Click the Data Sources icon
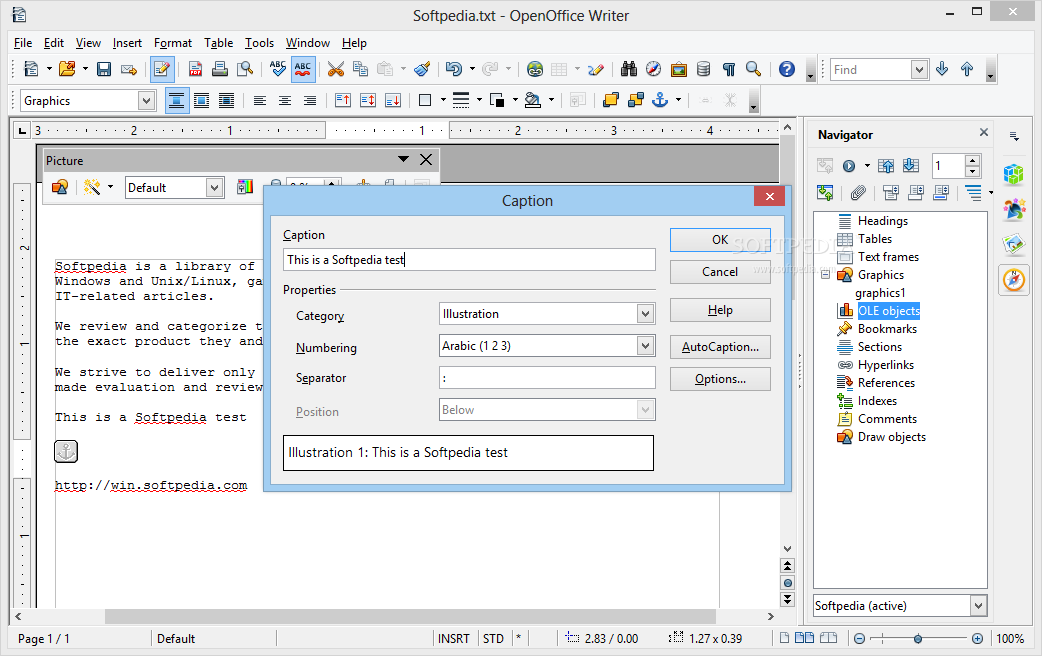This screenshot has height=656, width=1042. [704, 69]
